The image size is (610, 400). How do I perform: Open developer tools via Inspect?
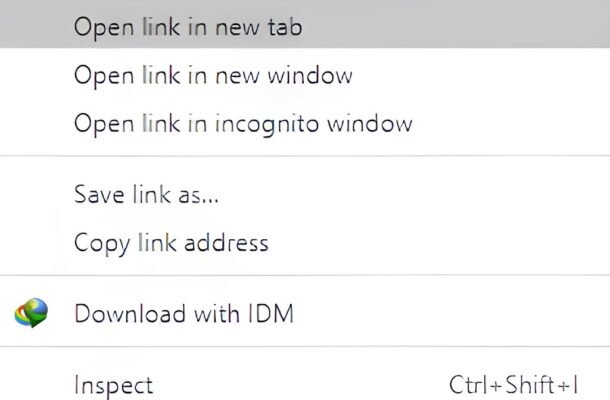tap(114, 384)
